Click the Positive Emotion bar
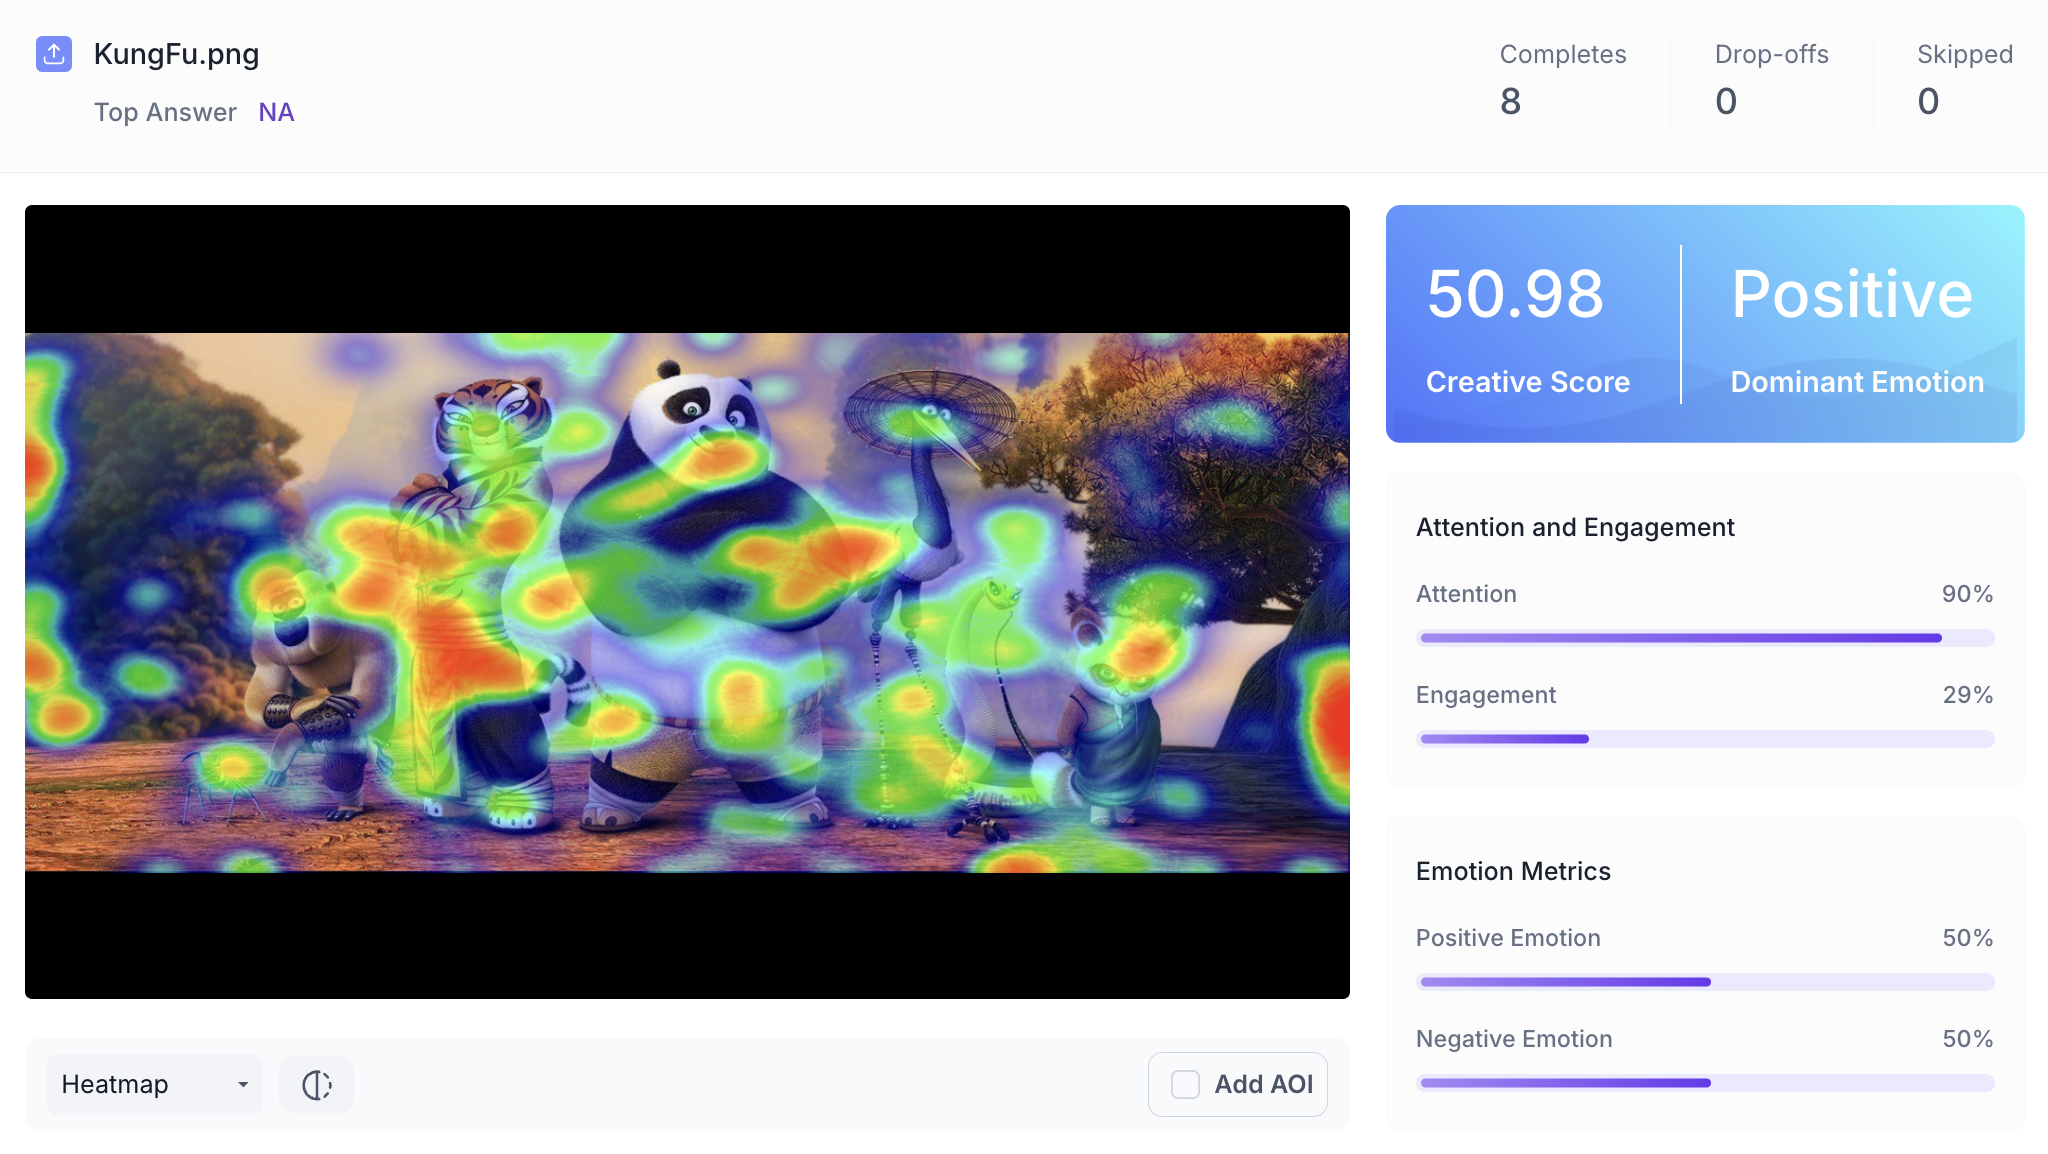The image size is (2048, 1154). (1704, 982)
